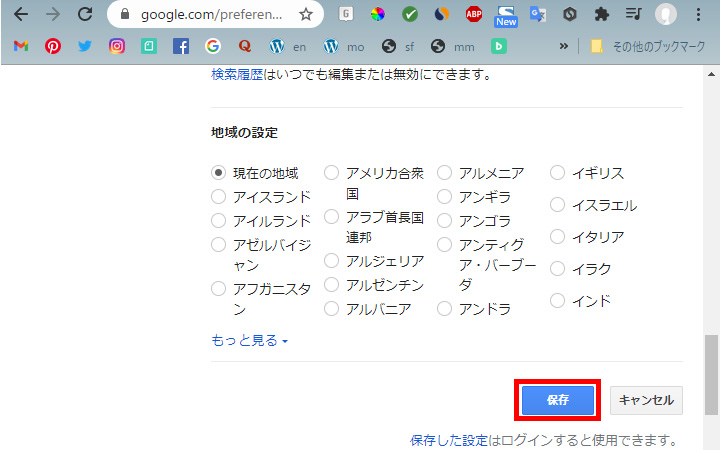Open the green checkmark extension
720x450 pixels.
tap(410, 14)
